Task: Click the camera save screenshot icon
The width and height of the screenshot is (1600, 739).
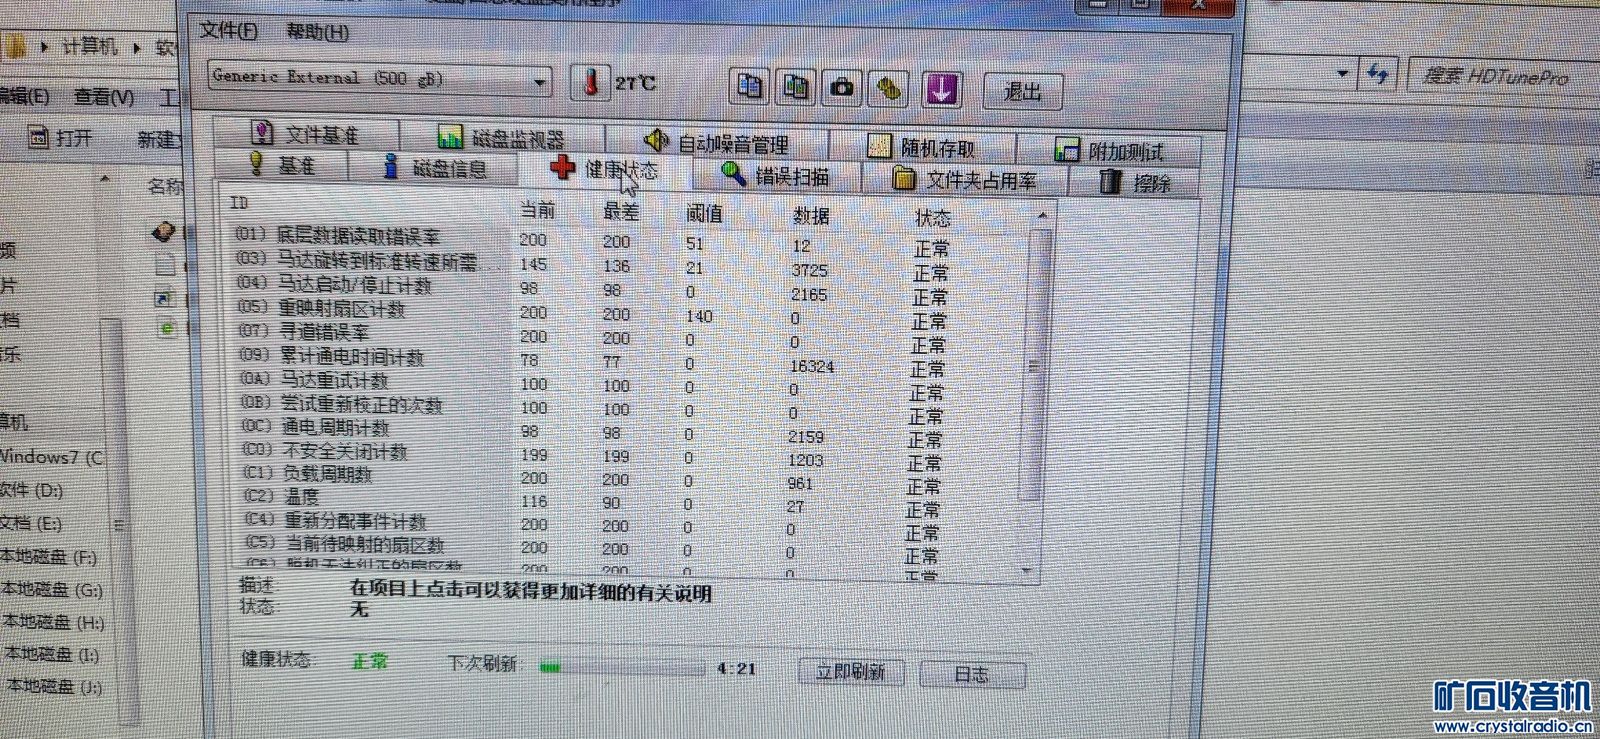Action: (x=843, y=88)
